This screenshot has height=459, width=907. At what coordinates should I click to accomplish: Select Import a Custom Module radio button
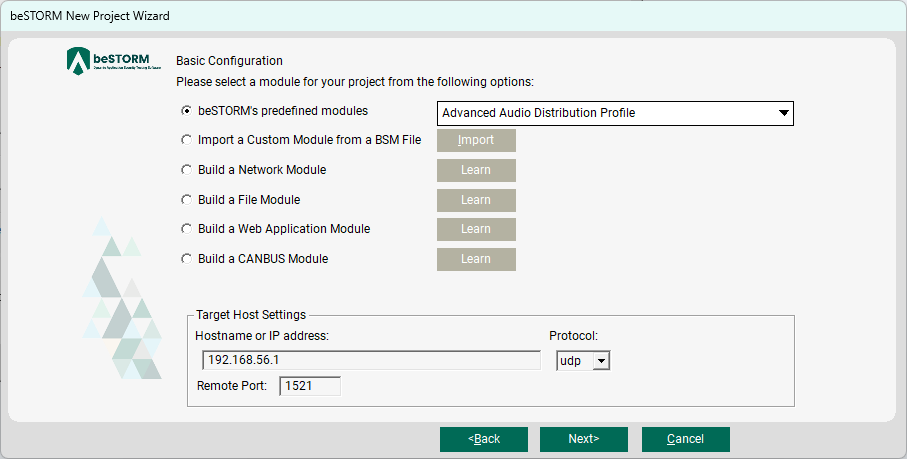click(186, 140)
